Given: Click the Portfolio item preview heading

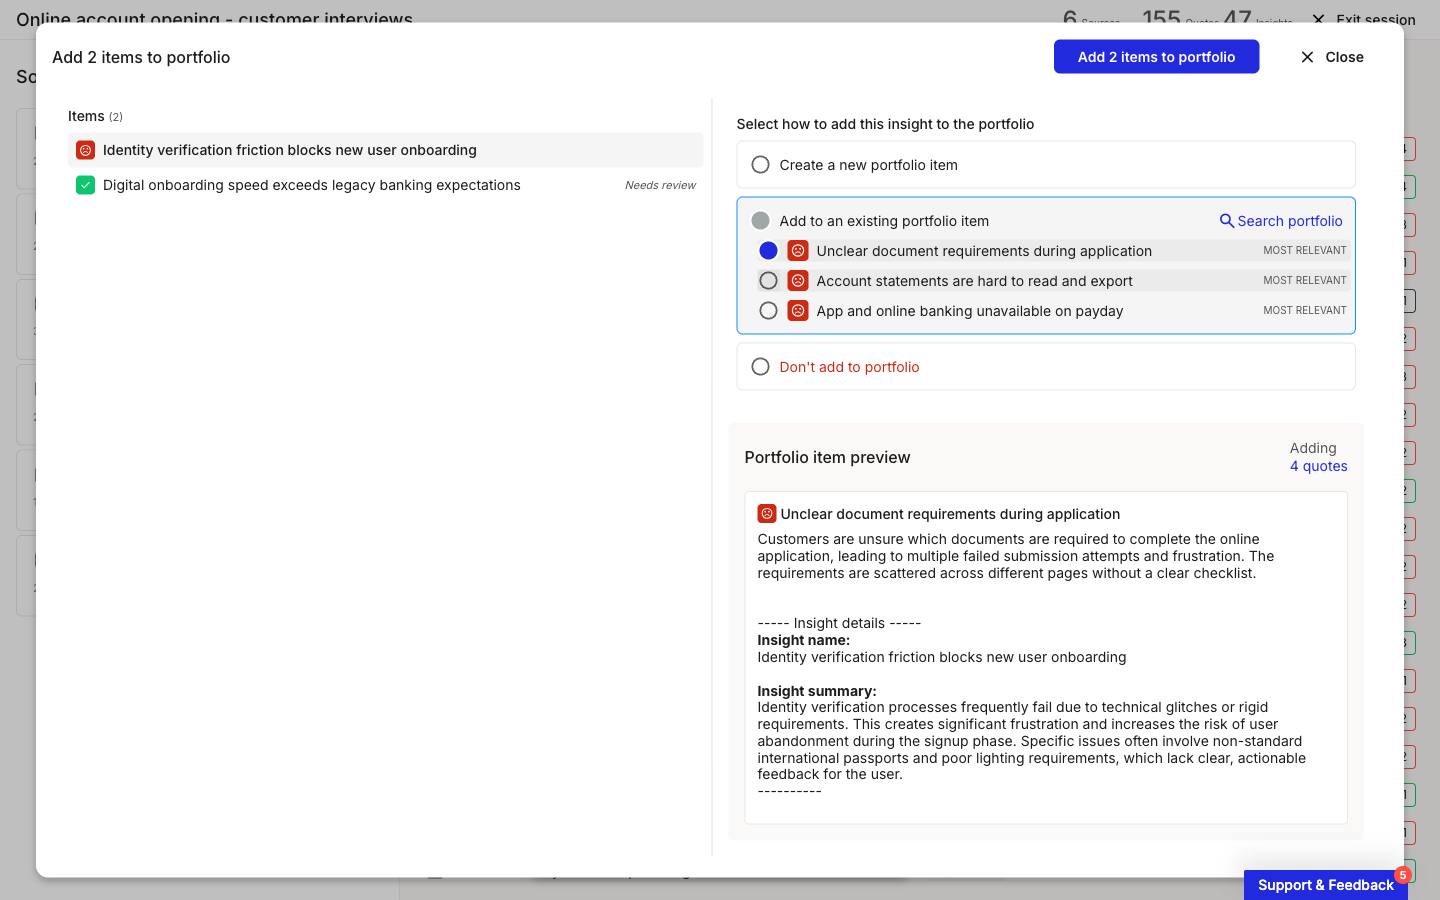Looking at the screenshot, I should [827, 457].
